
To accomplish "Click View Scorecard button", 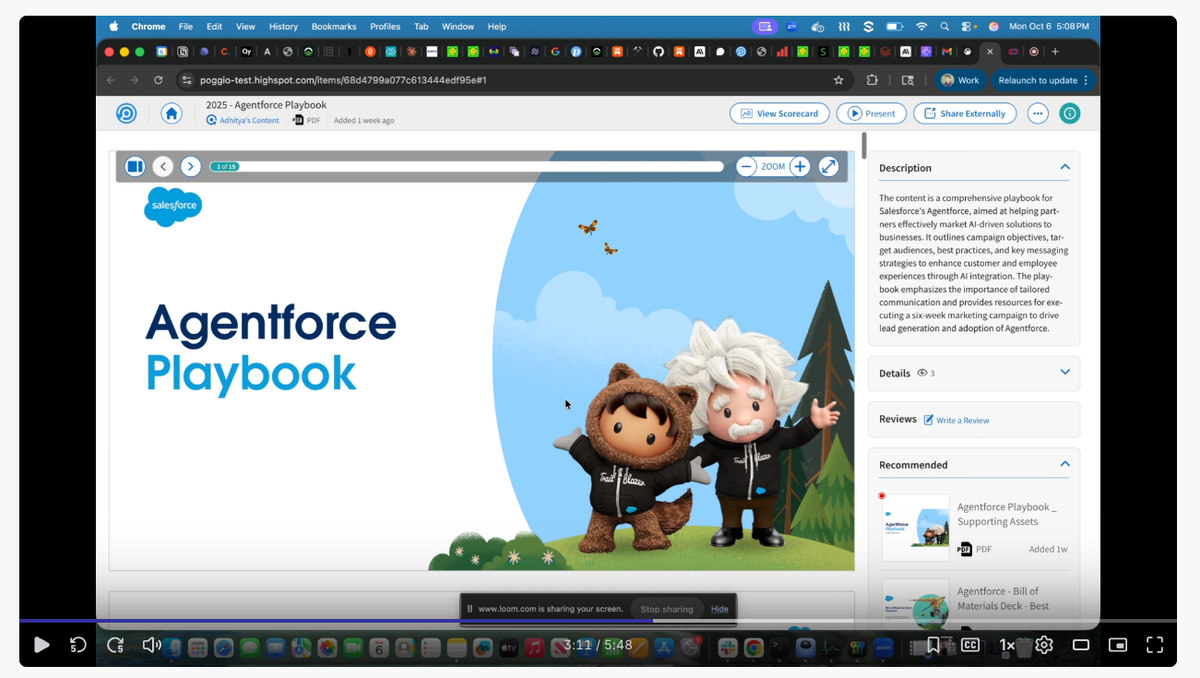I will 779,113.
